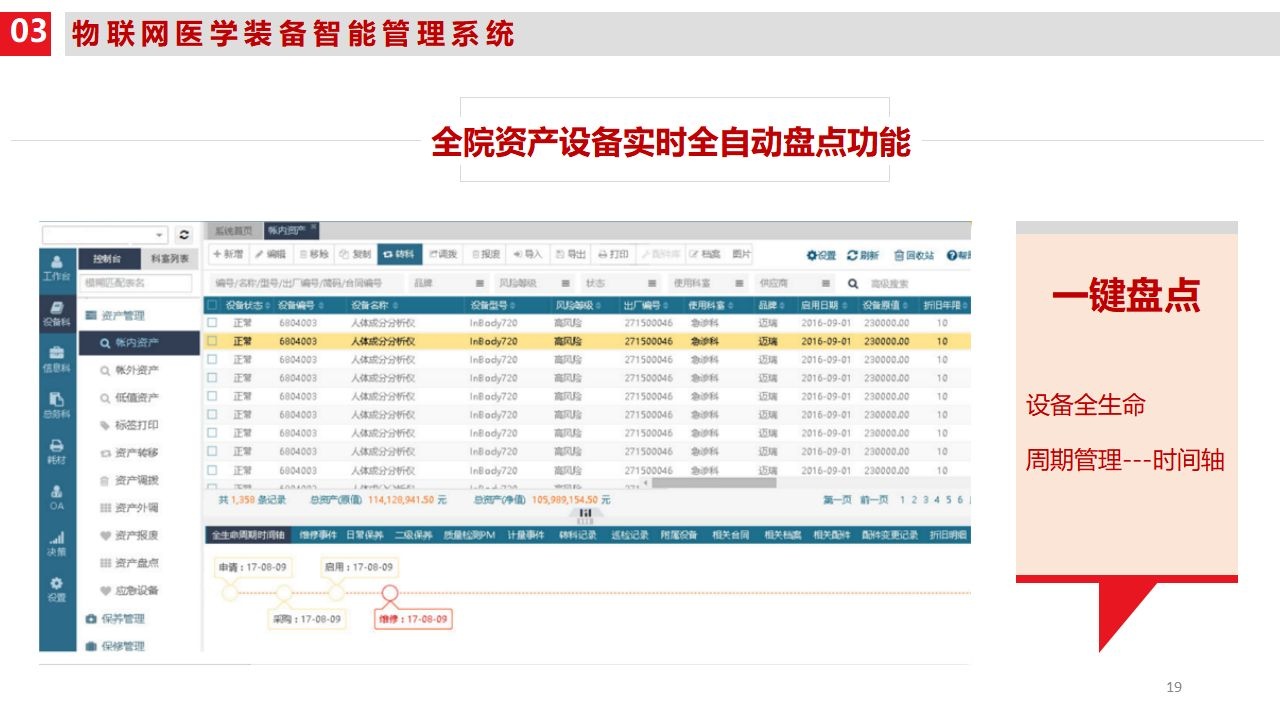Jump to 第一页 in the pagination

837,500
